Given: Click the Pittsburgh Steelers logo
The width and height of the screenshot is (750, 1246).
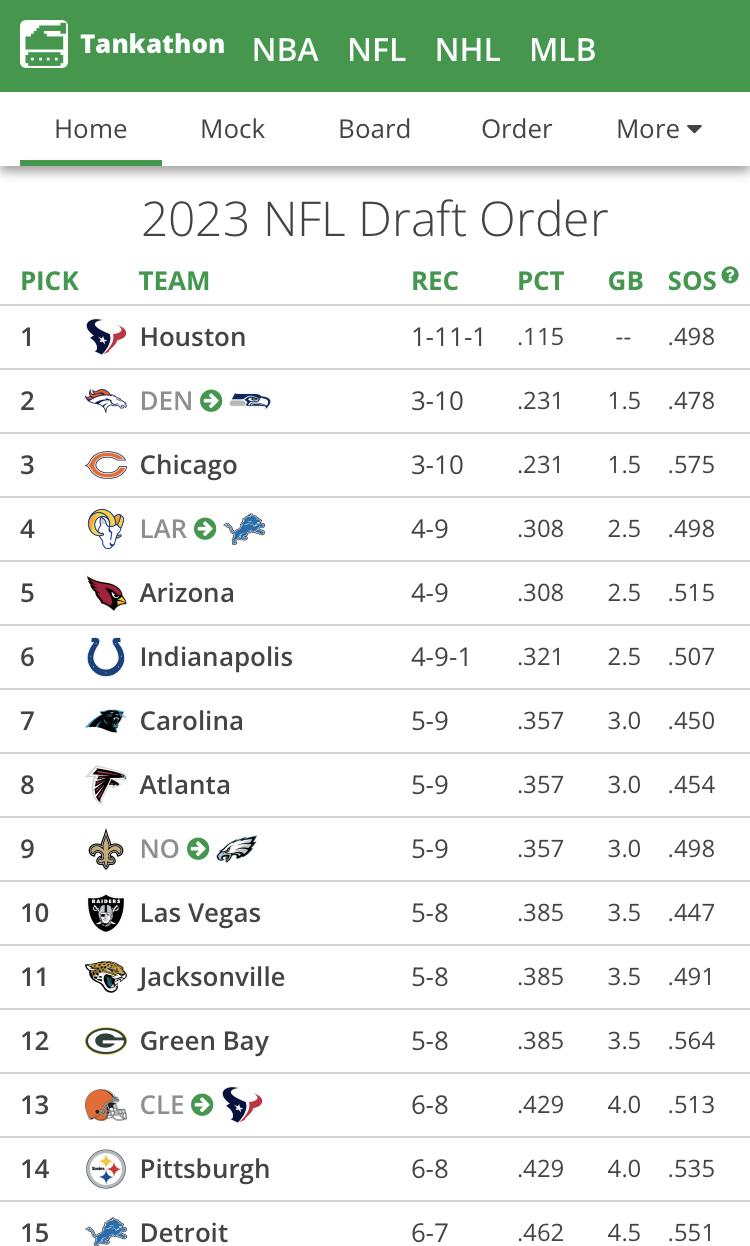Looking at the screenshot, I should click(x=106, y=1169).
